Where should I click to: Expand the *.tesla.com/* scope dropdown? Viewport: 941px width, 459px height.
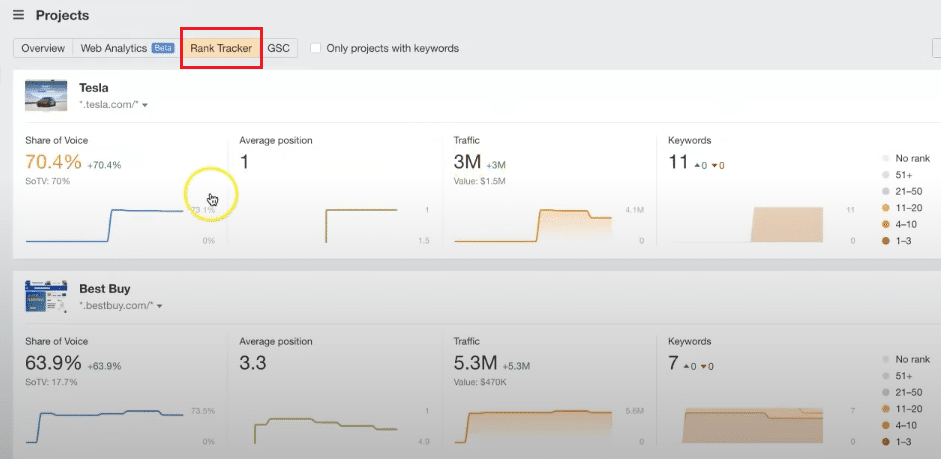[113, 105]
